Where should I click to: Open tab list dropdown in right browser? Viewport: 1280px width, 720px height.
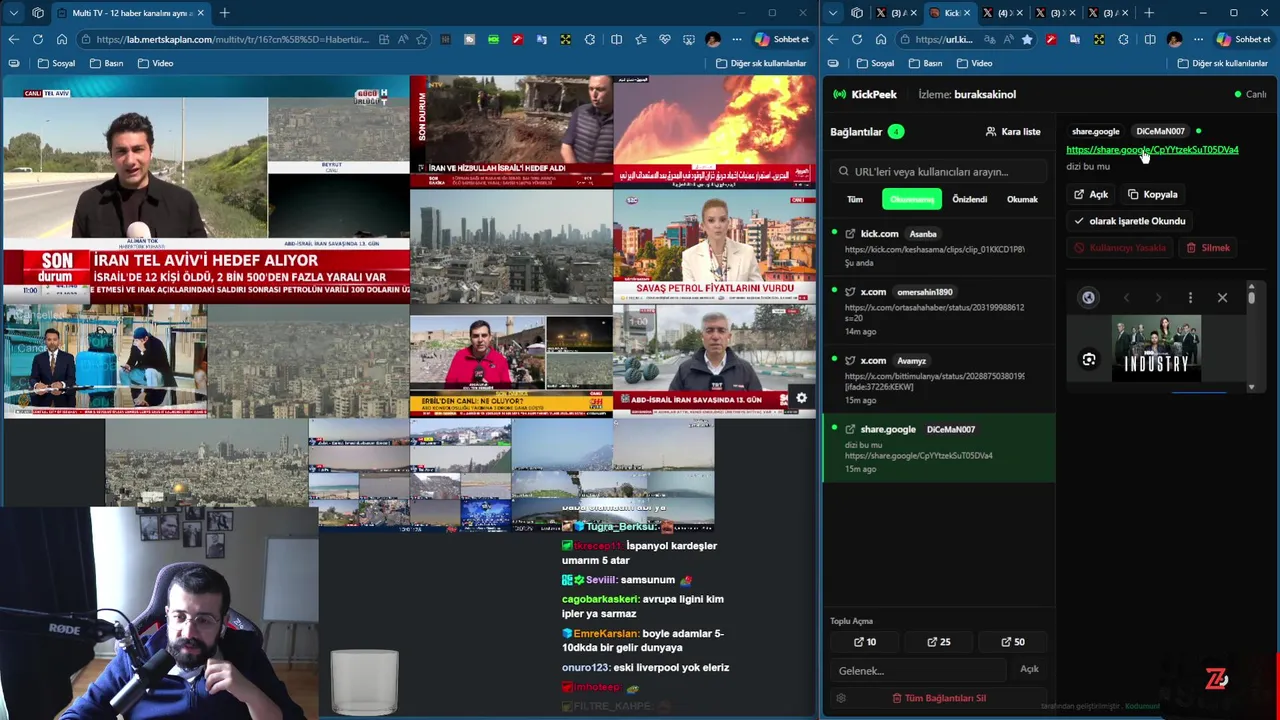832,13
